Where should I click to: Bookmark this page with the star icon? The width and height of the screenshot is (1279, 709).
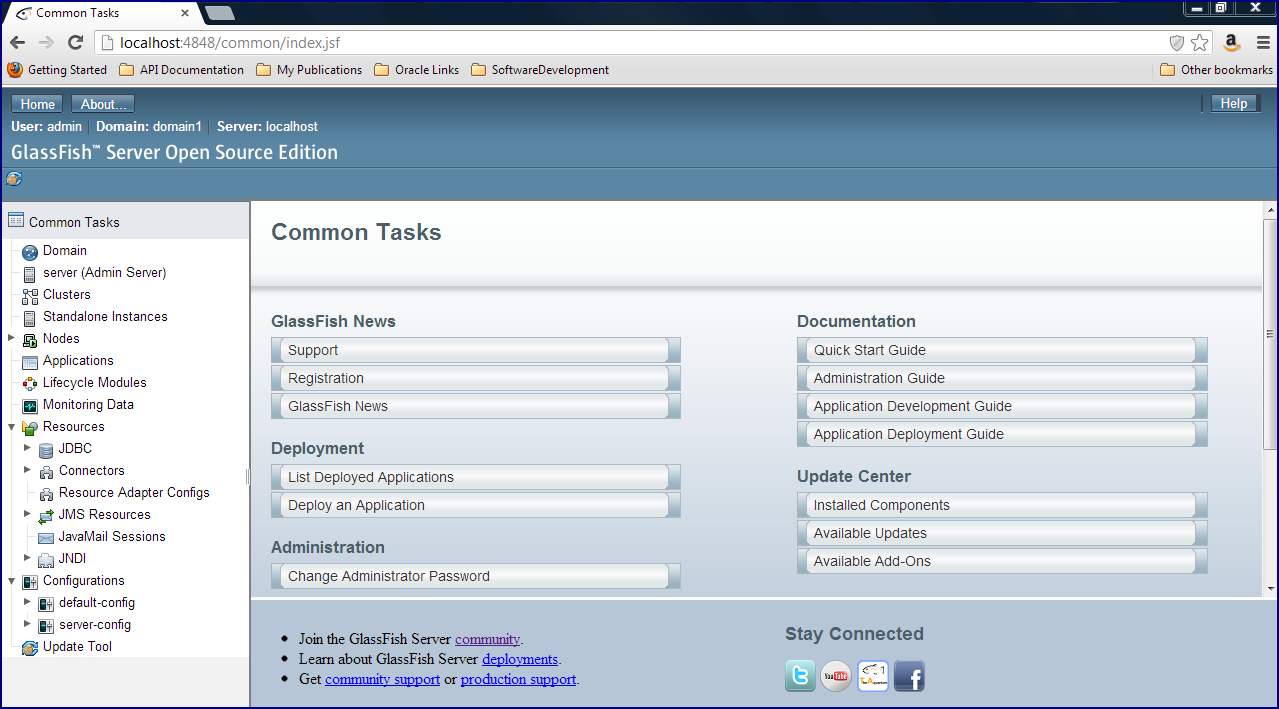pos(1200,42)
